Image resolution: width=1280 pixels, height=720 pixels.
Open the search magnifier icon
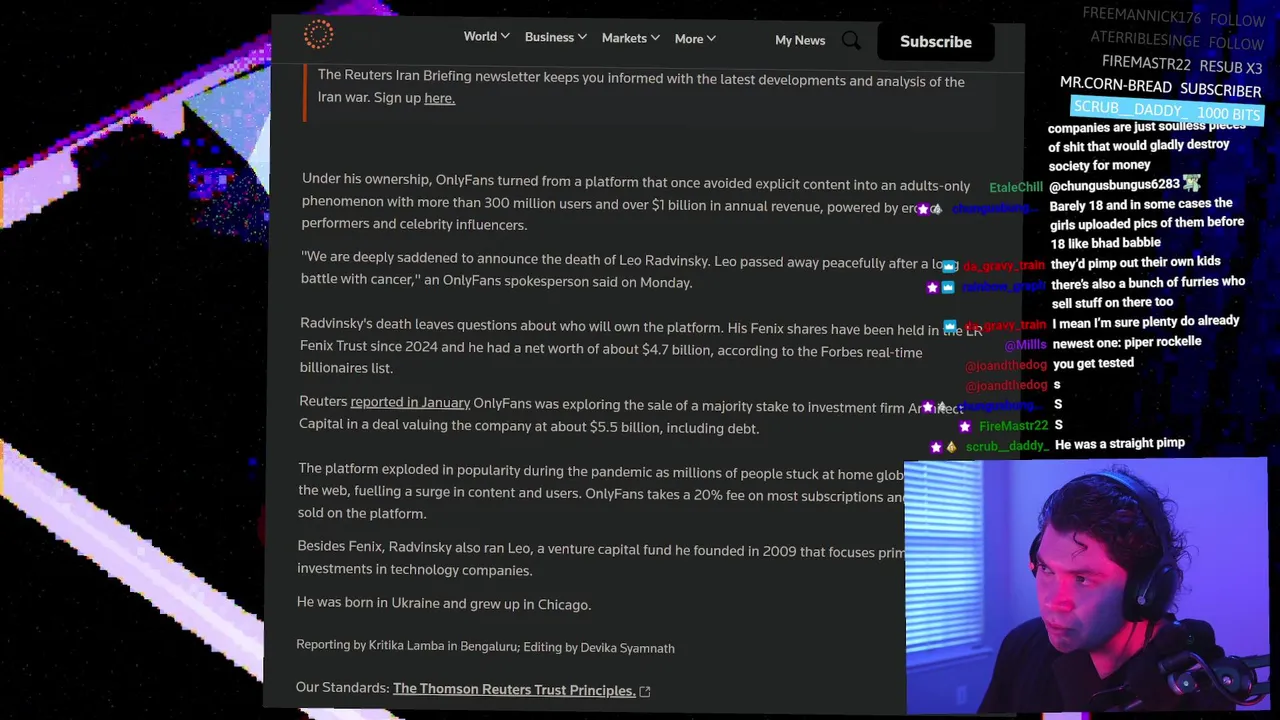(851, 40)
